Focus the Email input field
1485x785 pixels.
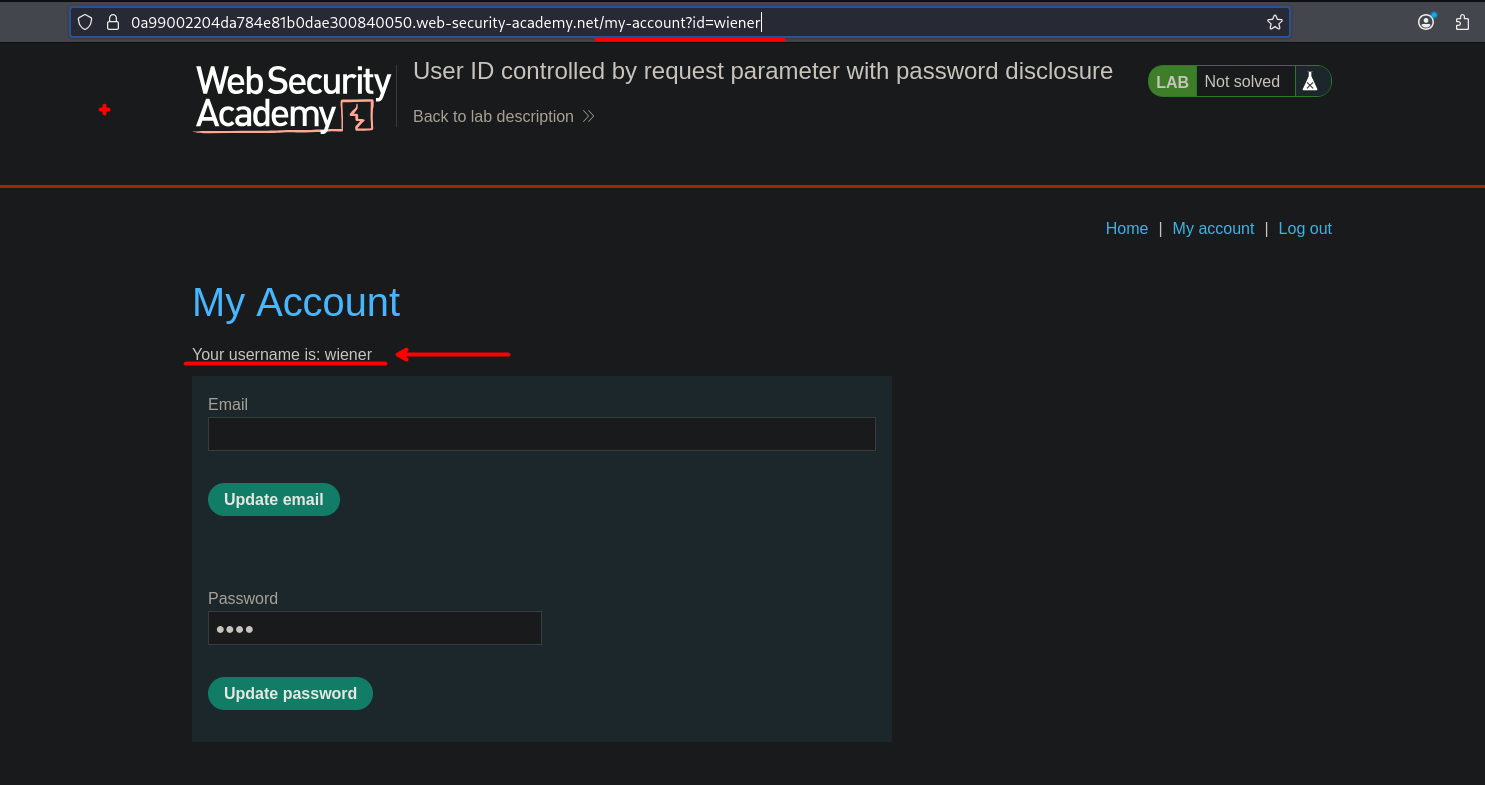point(541,434)
